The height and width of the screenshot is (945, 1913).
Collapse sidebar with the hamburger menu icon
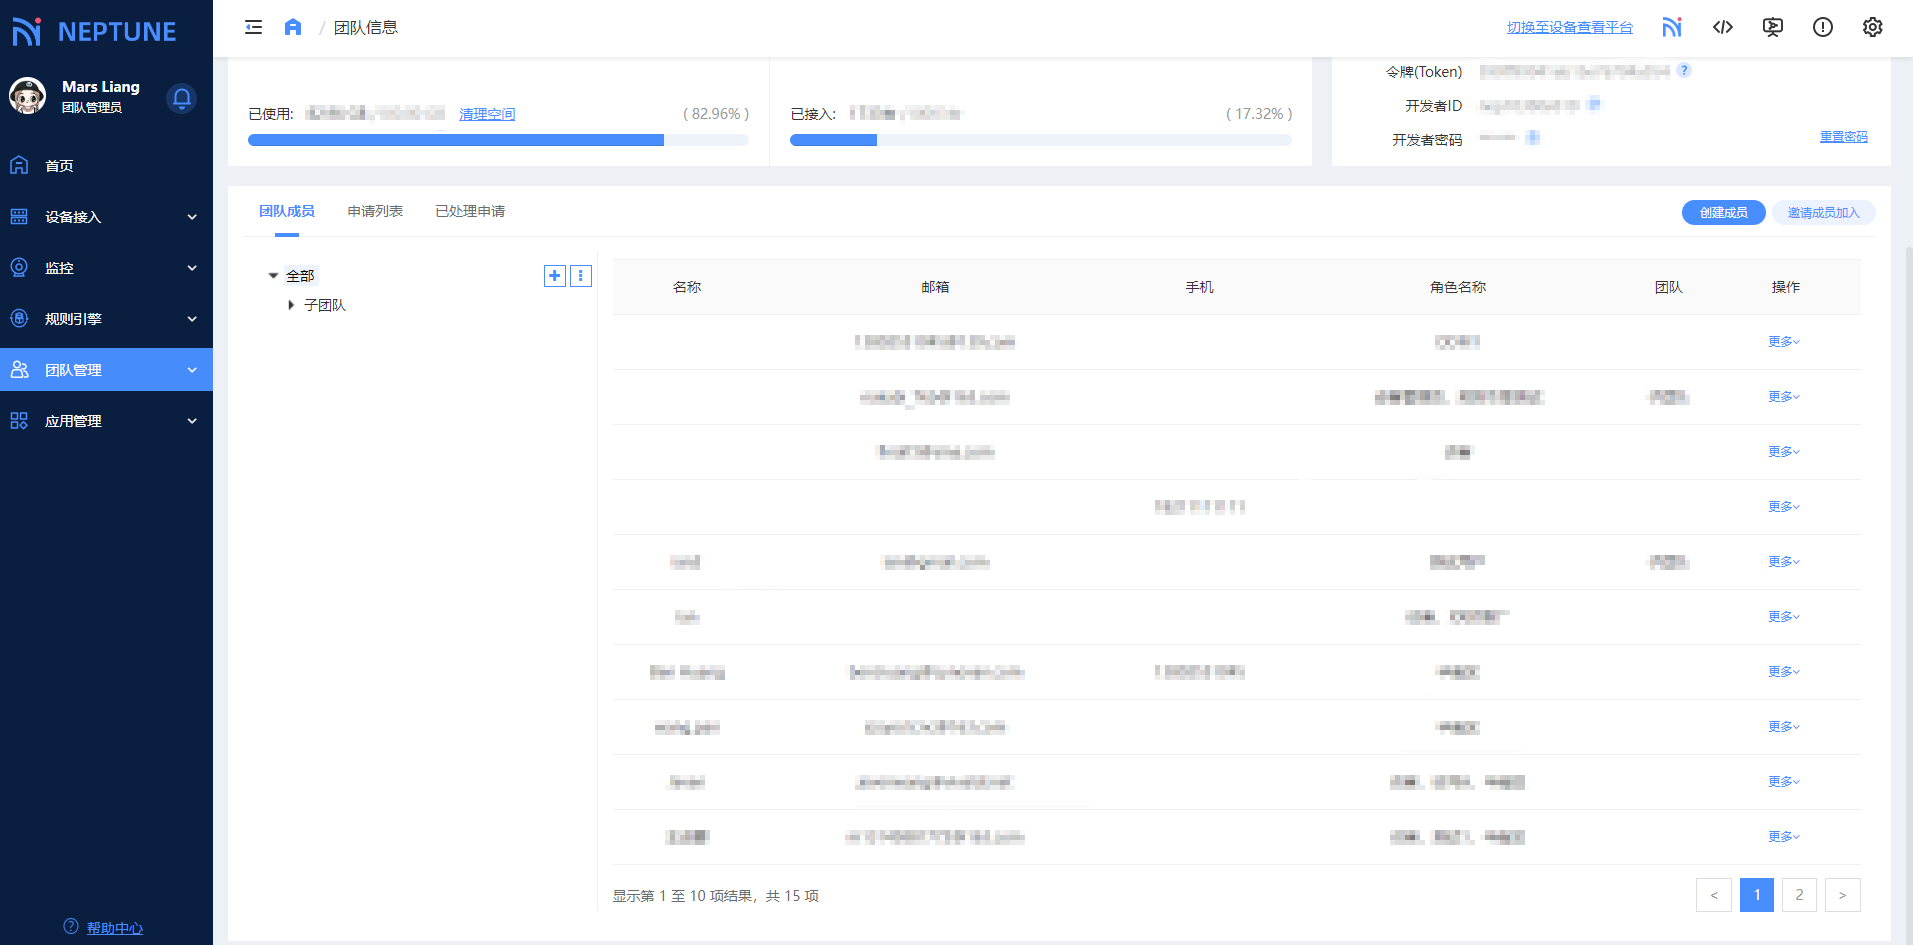(x=253, y=27)
